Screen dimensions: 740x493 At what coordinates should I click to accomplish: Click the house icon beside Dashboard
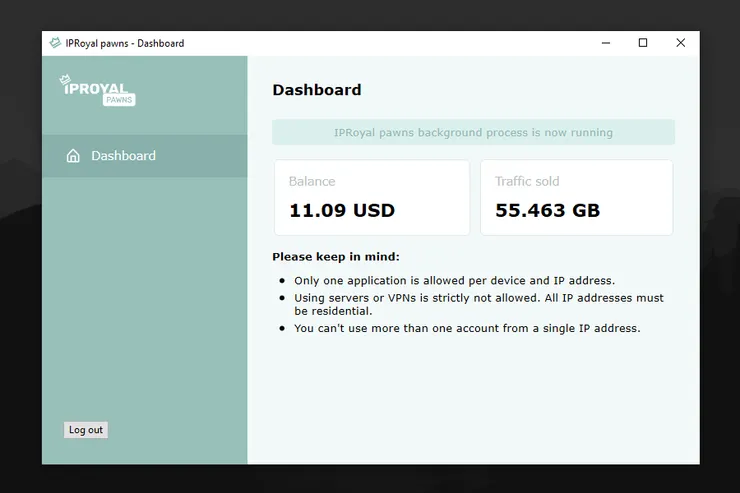tap(73, 156)
